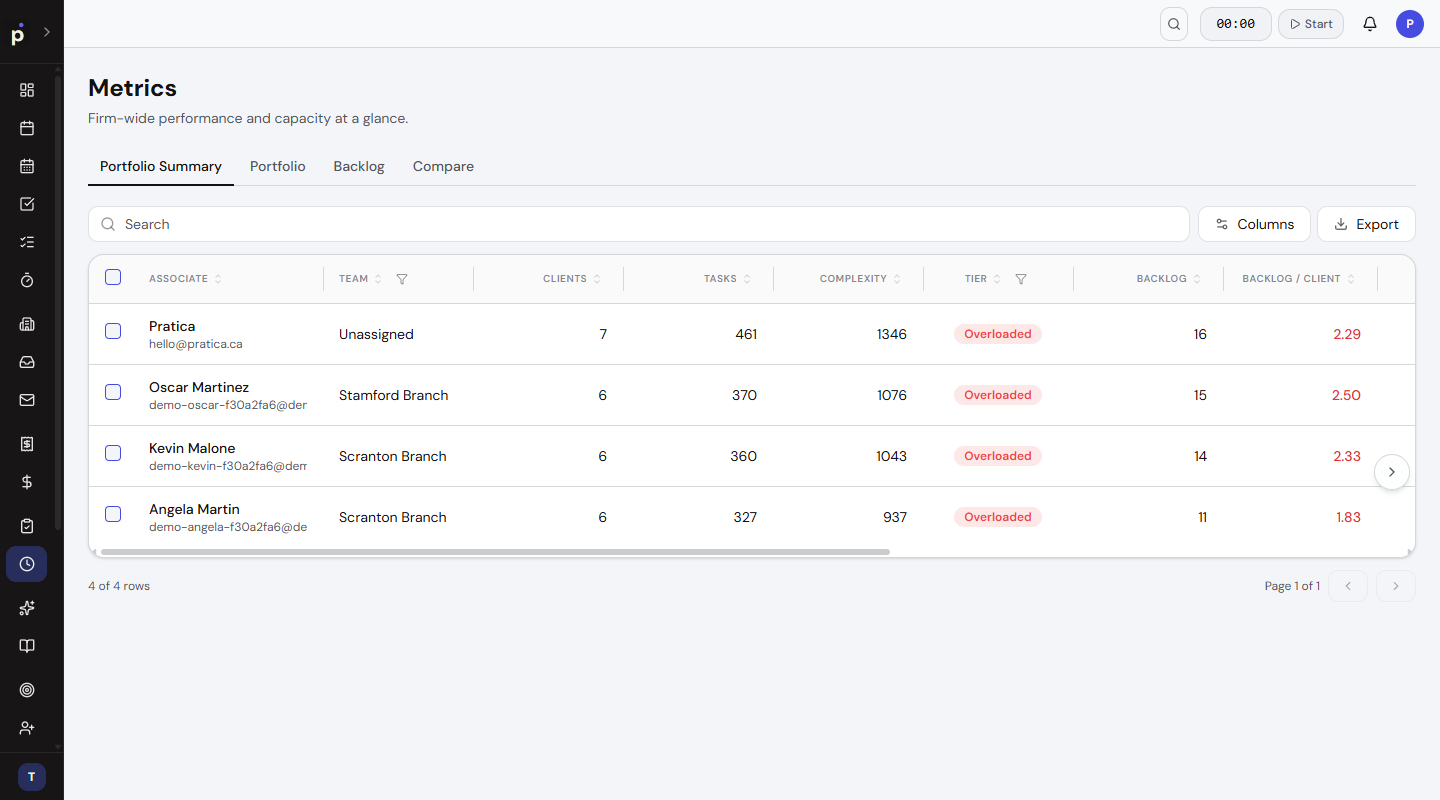
Task: Switch to the Compare tab
Action: click(x=443, y=166)
